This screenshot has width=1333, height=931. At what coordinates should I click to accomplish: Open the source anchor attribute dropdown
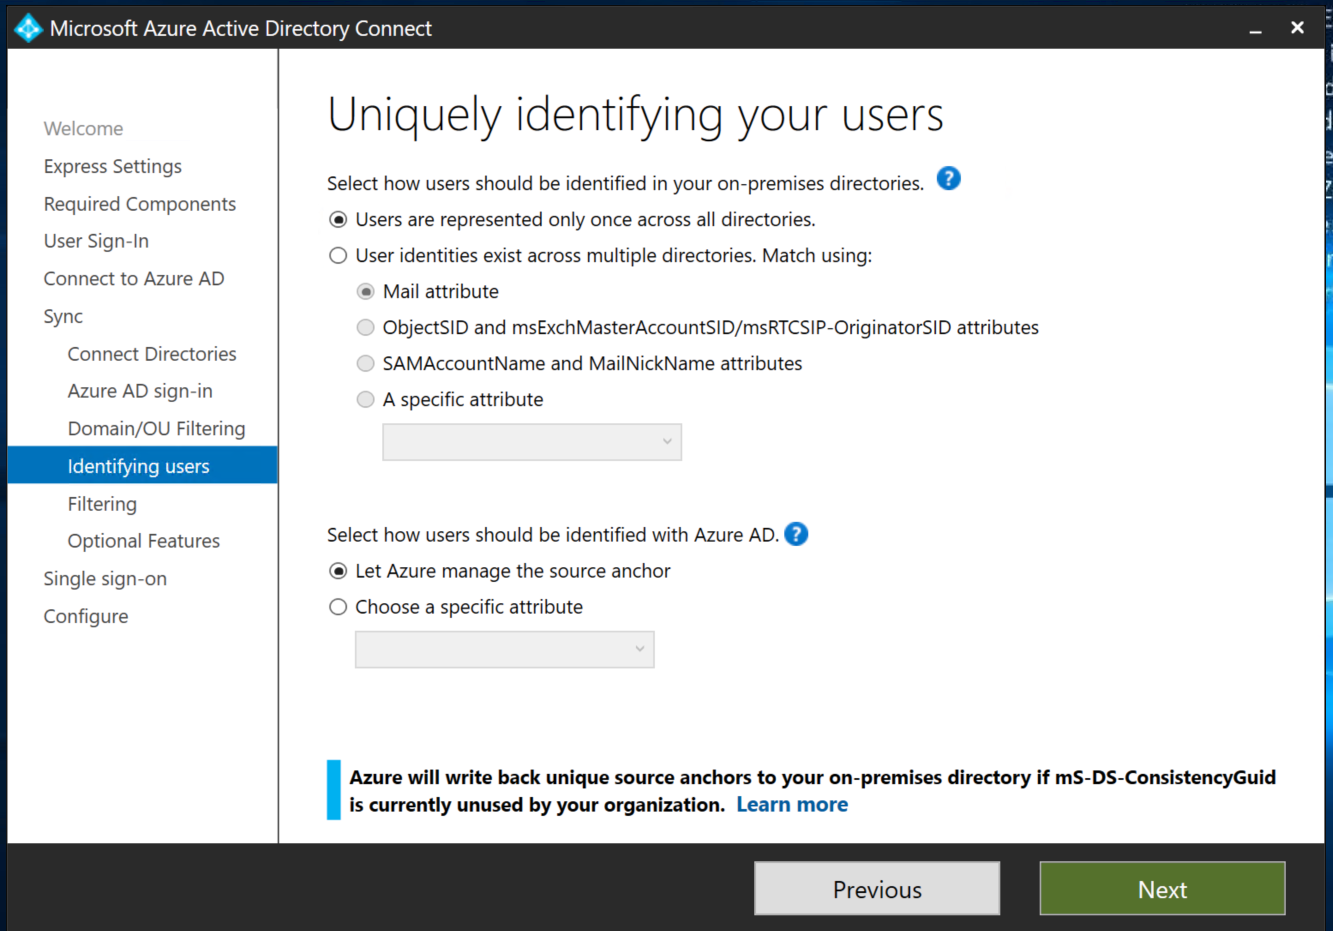point(505,649)
